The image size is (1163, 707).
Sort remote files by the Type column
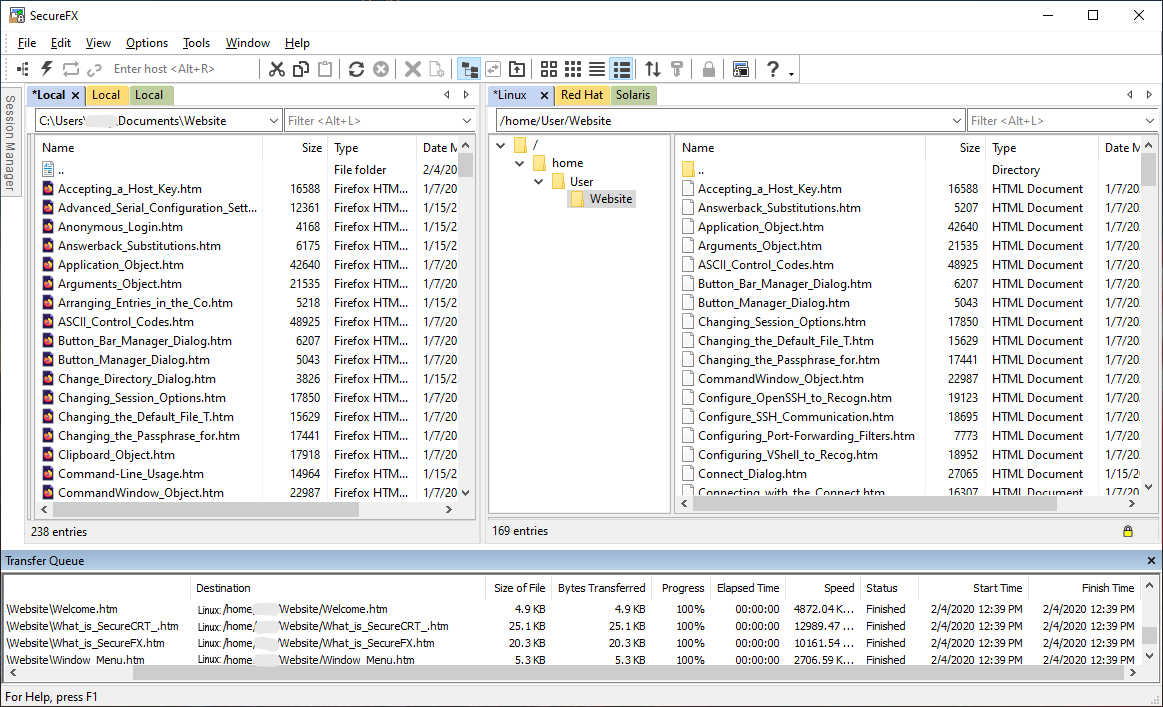(x=1041, y=148)
